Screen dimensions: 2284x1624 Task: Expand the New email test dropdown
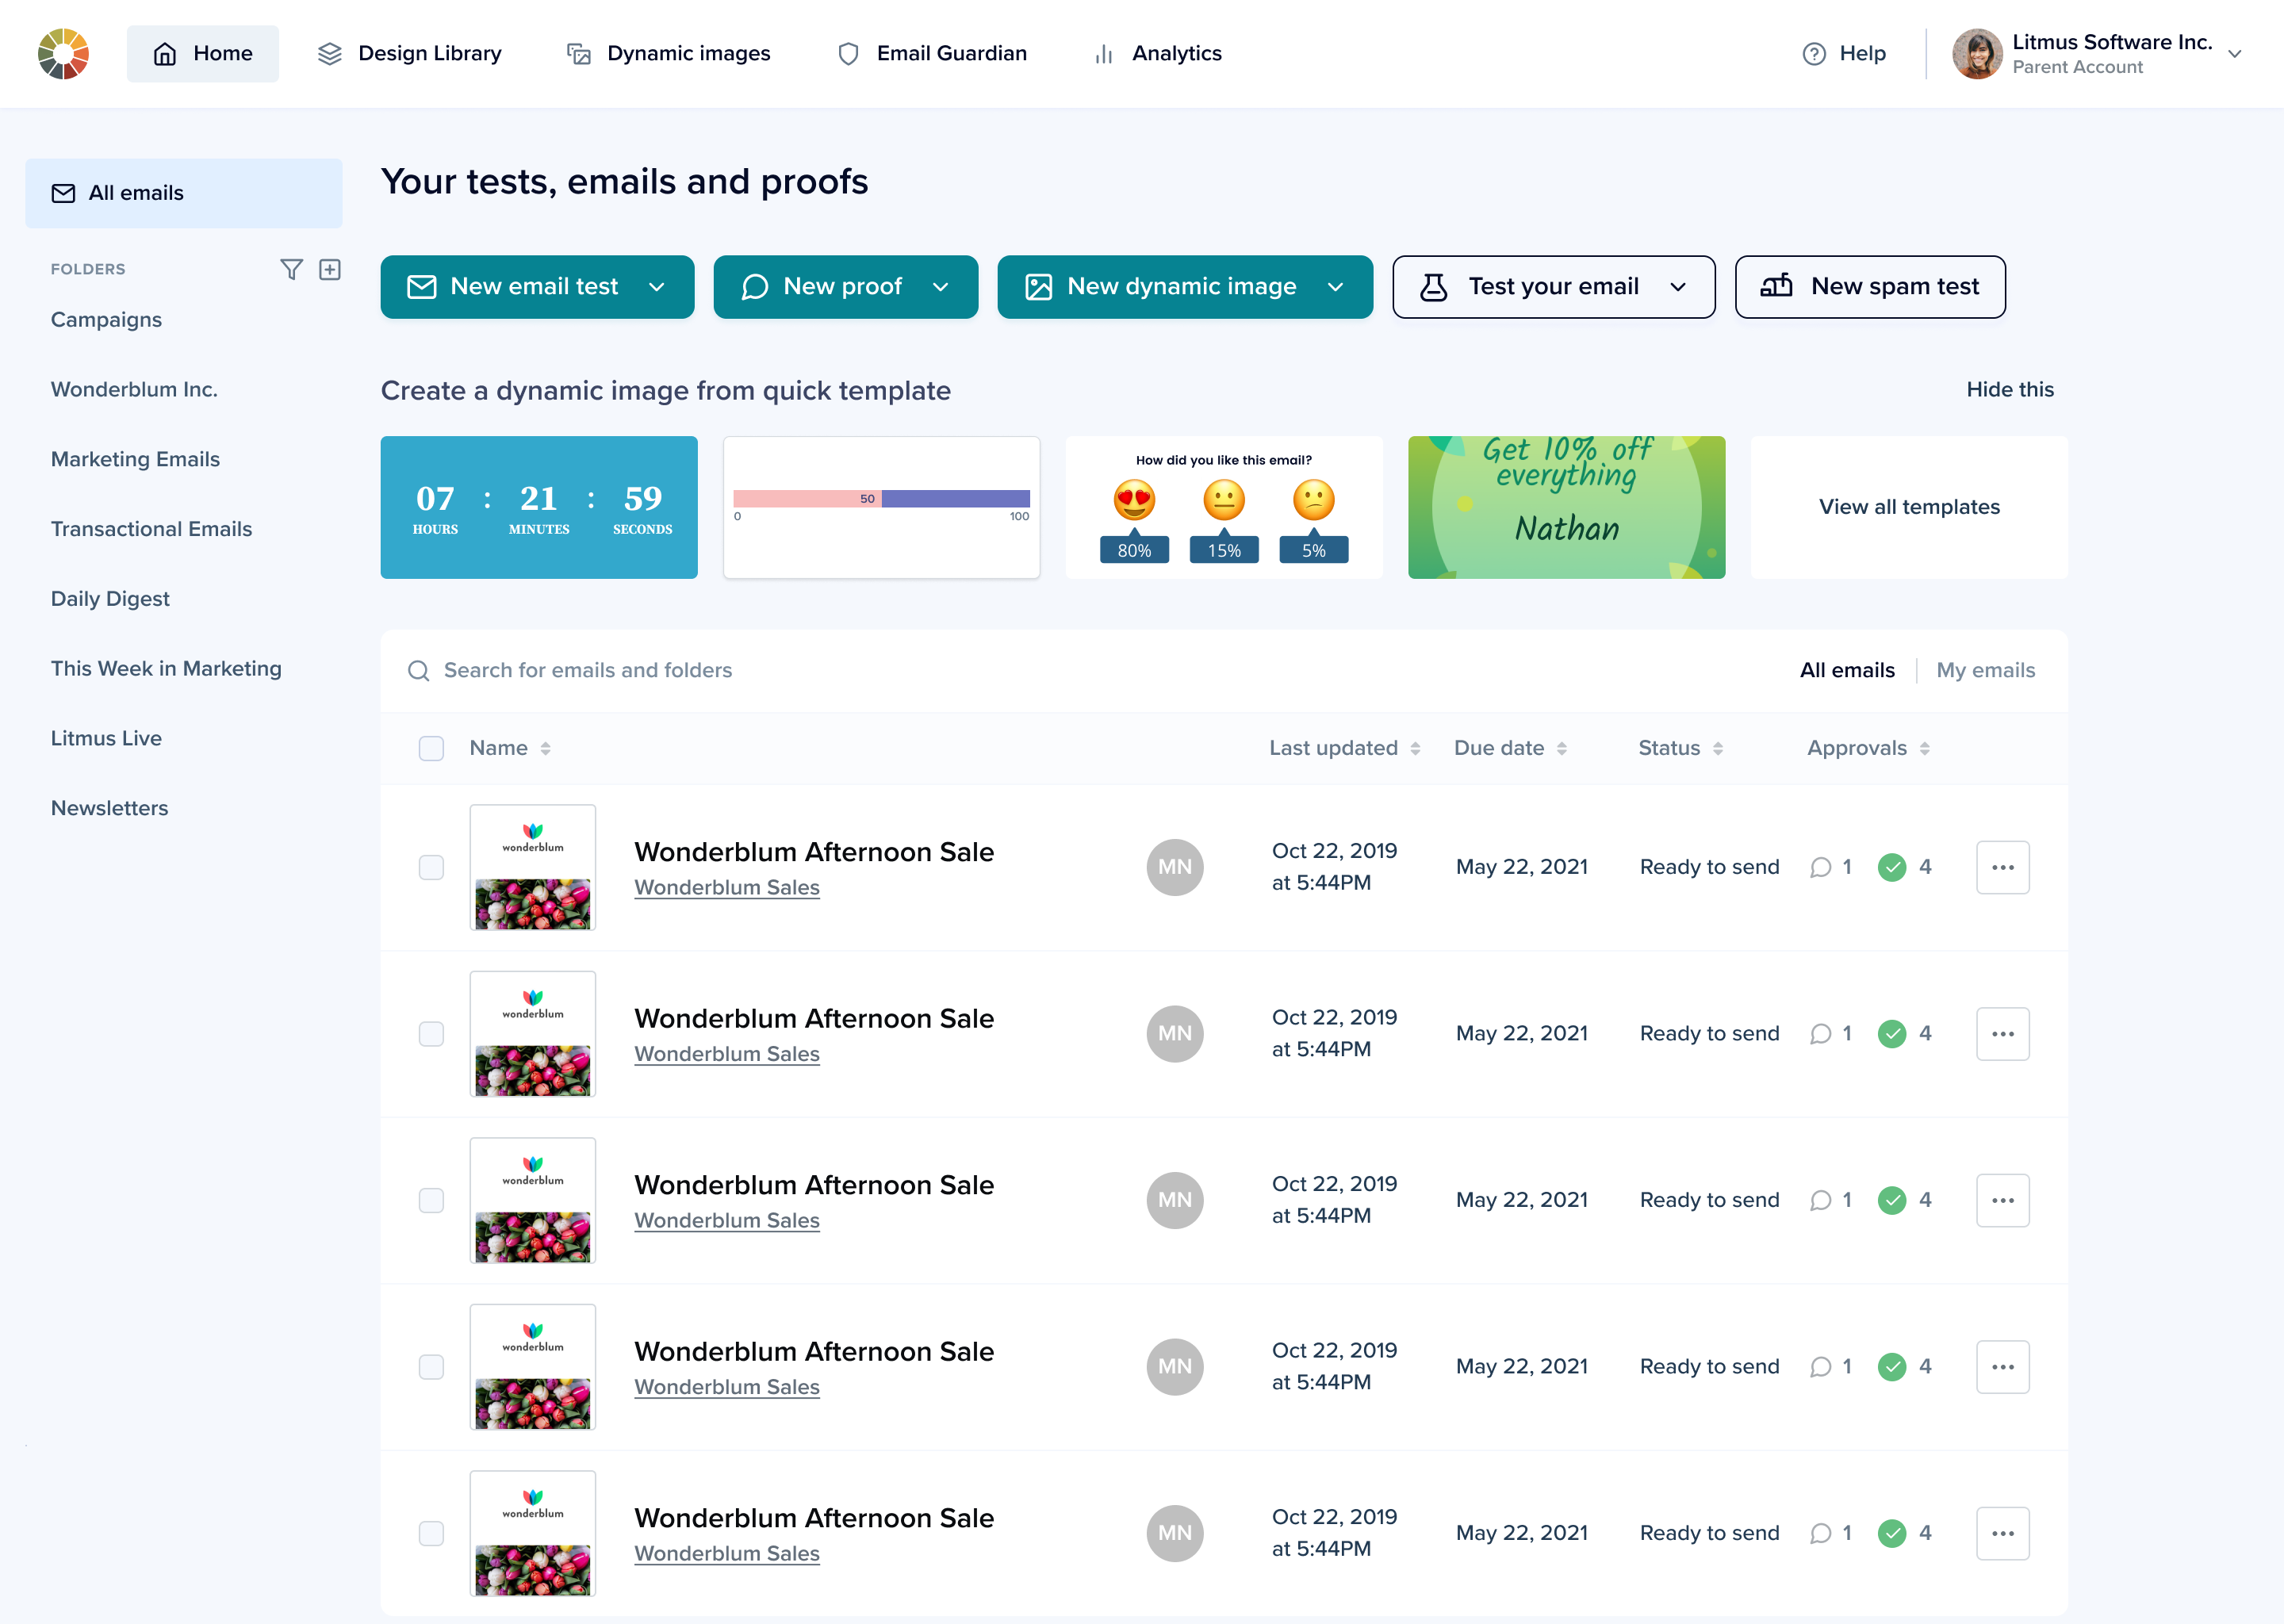657,287
